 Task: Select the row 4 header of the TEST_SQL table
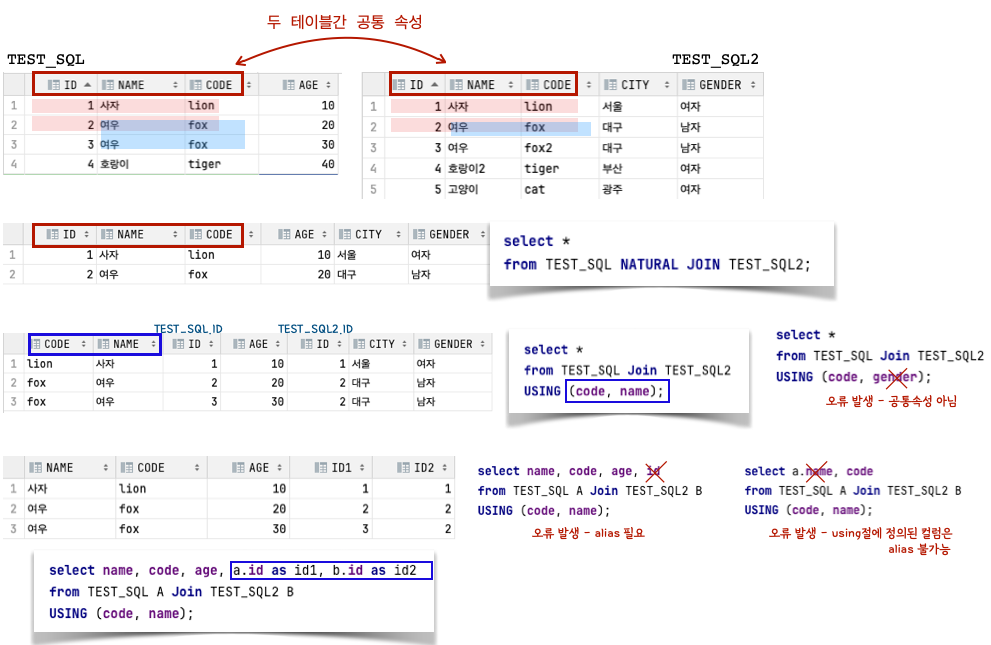pyautogui.click(x=14, y=164)
